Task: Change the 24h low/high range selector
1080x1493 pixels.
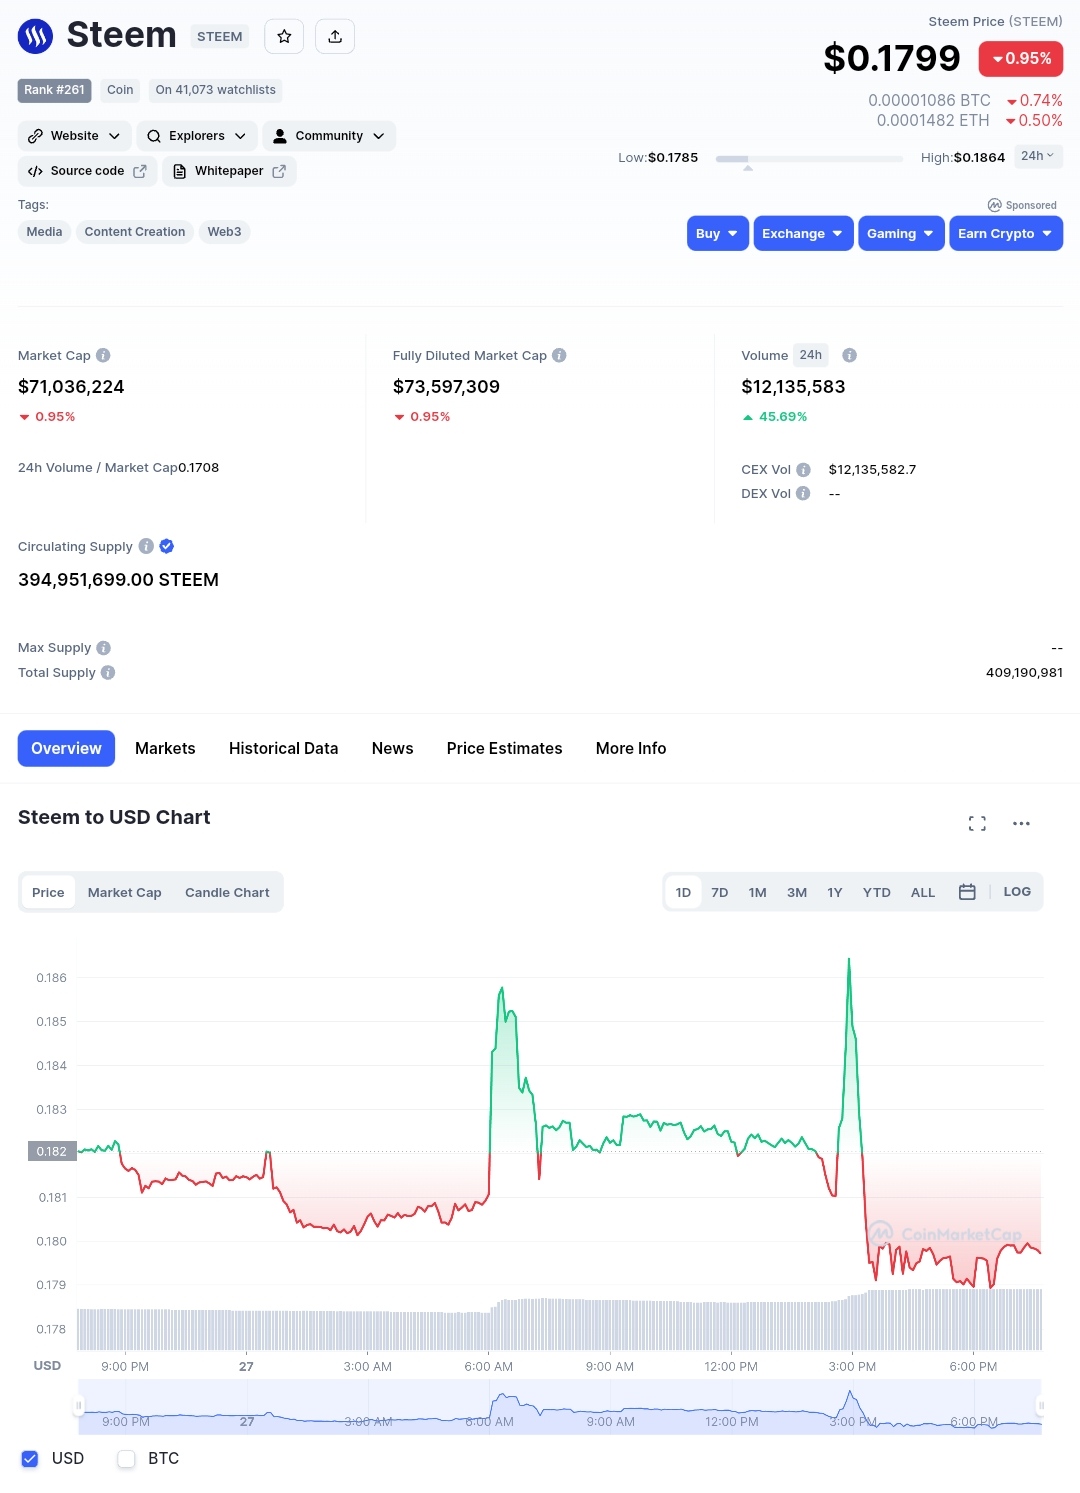Action: tap(1038, 156)
